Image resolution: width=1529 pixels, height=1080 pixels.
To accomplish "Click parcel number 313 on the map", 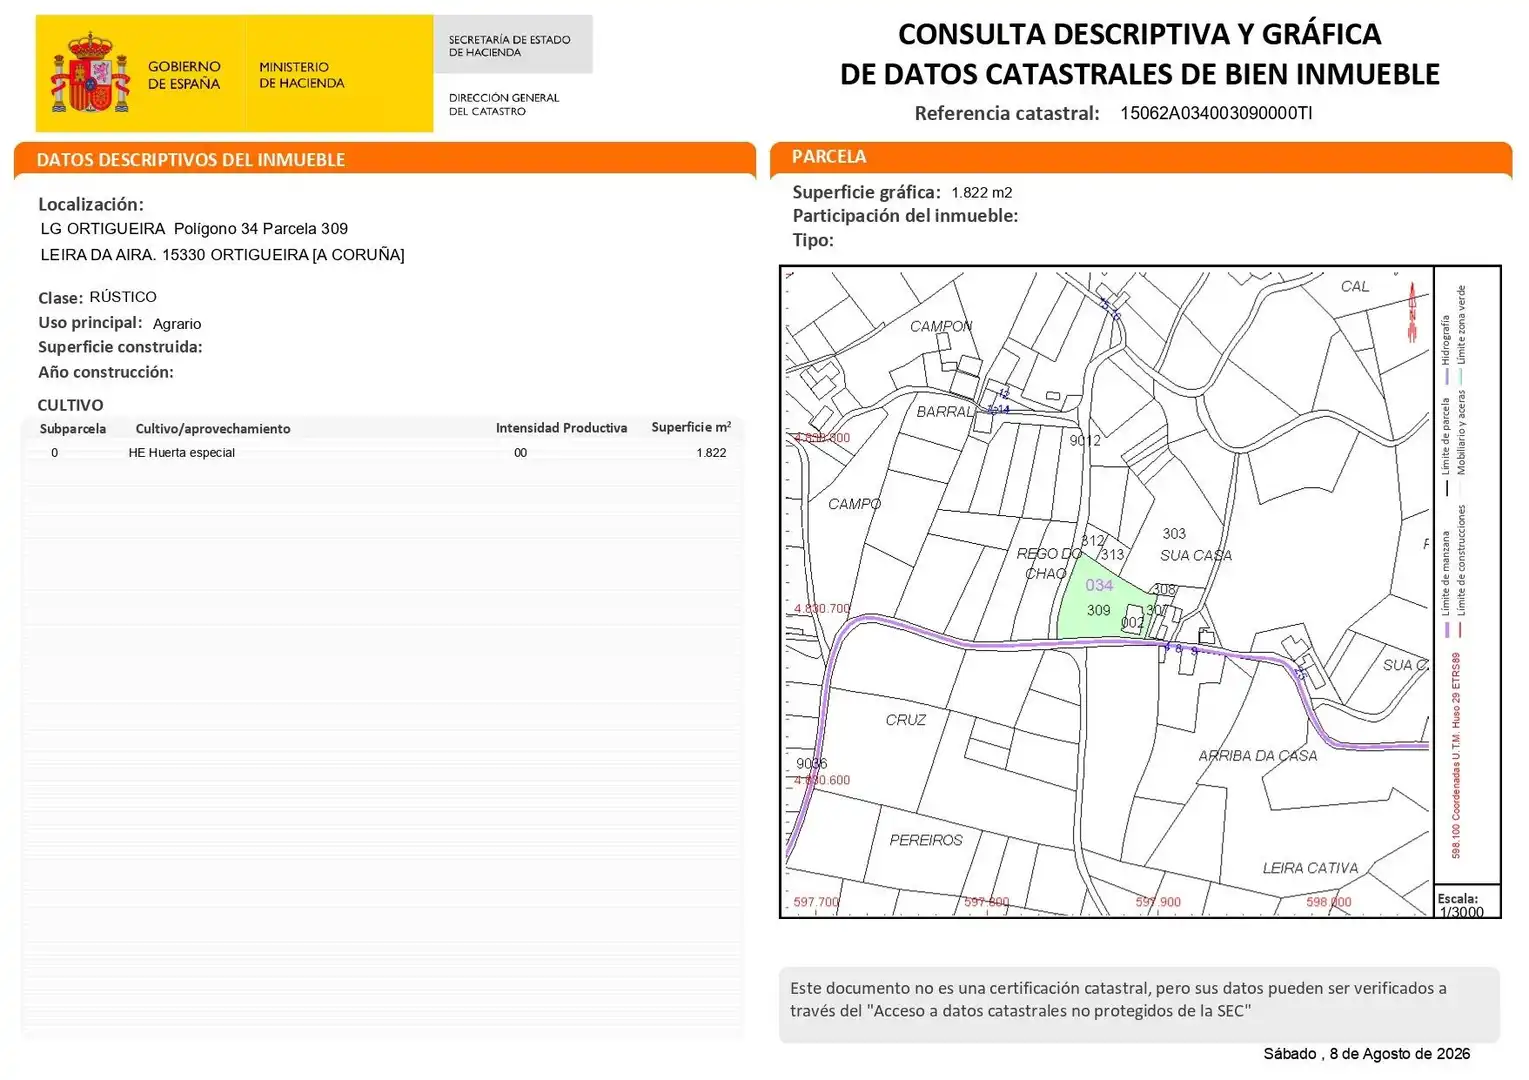I will click(1112, 555).
